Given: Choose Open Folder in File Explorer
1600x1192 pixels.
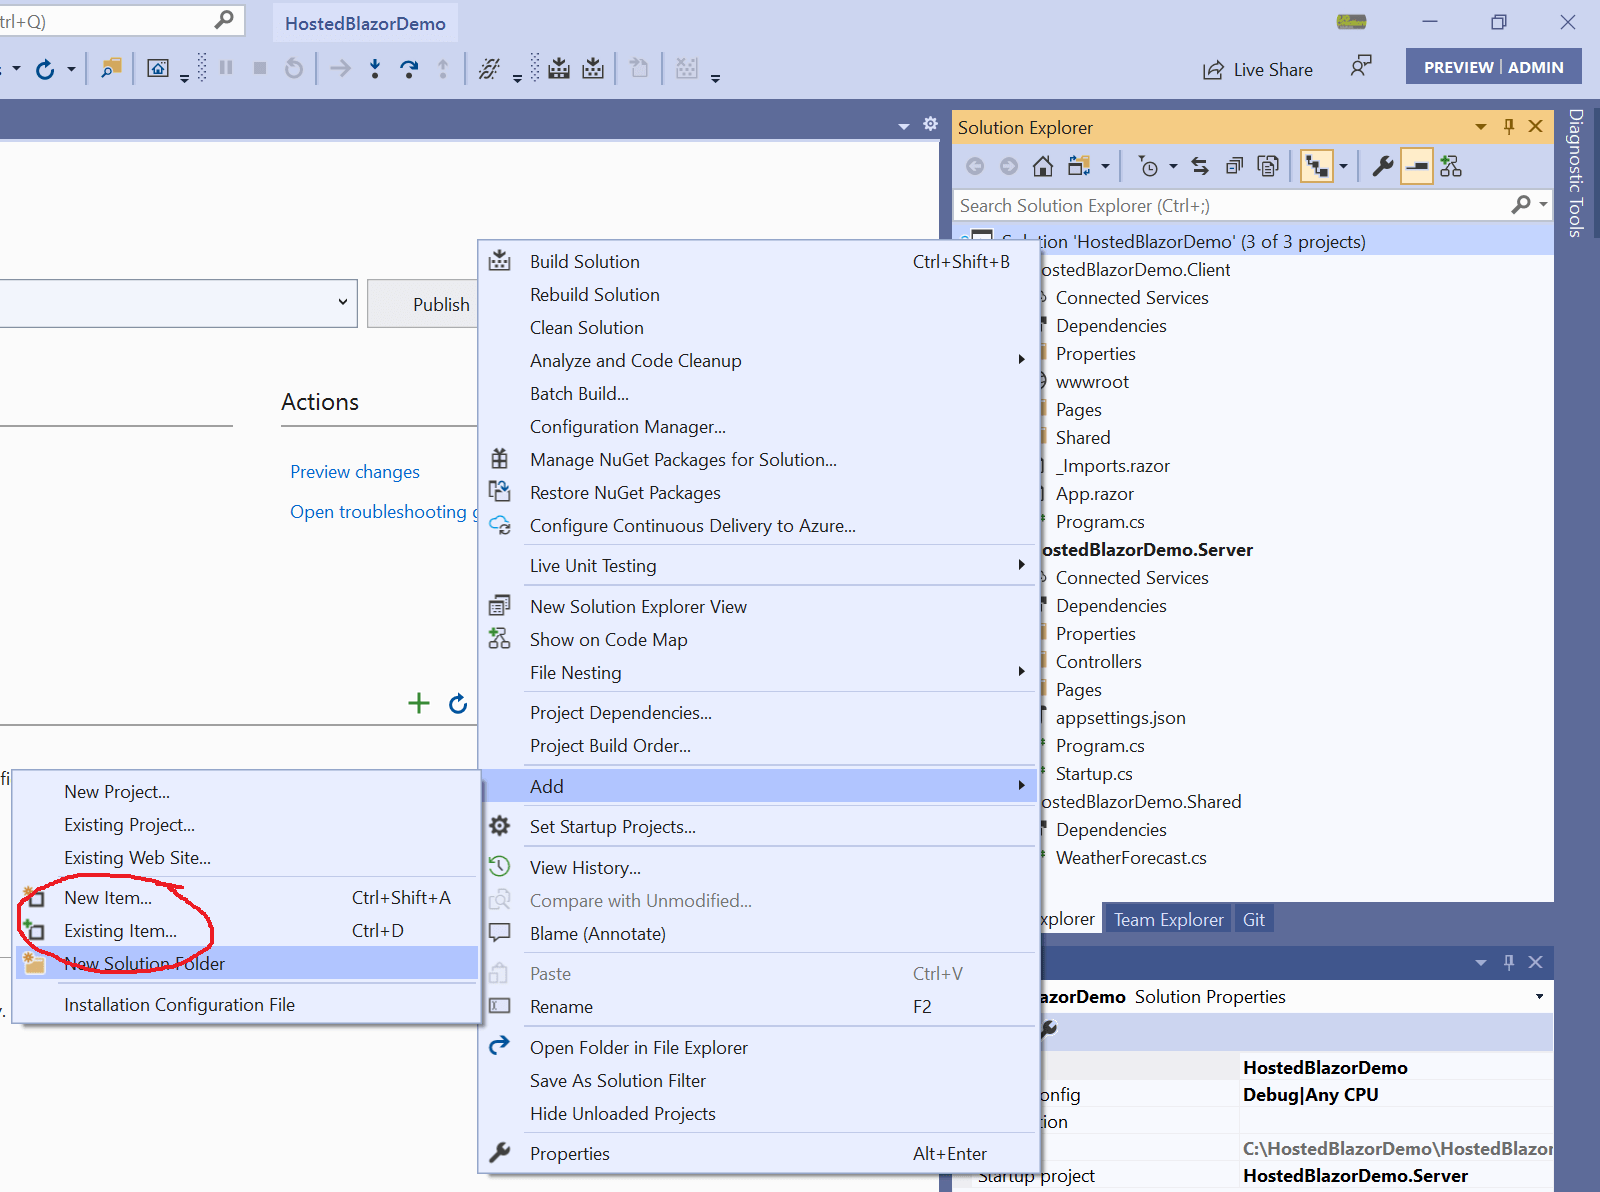Looking at the screenshot, I should tap(758, 1048).
